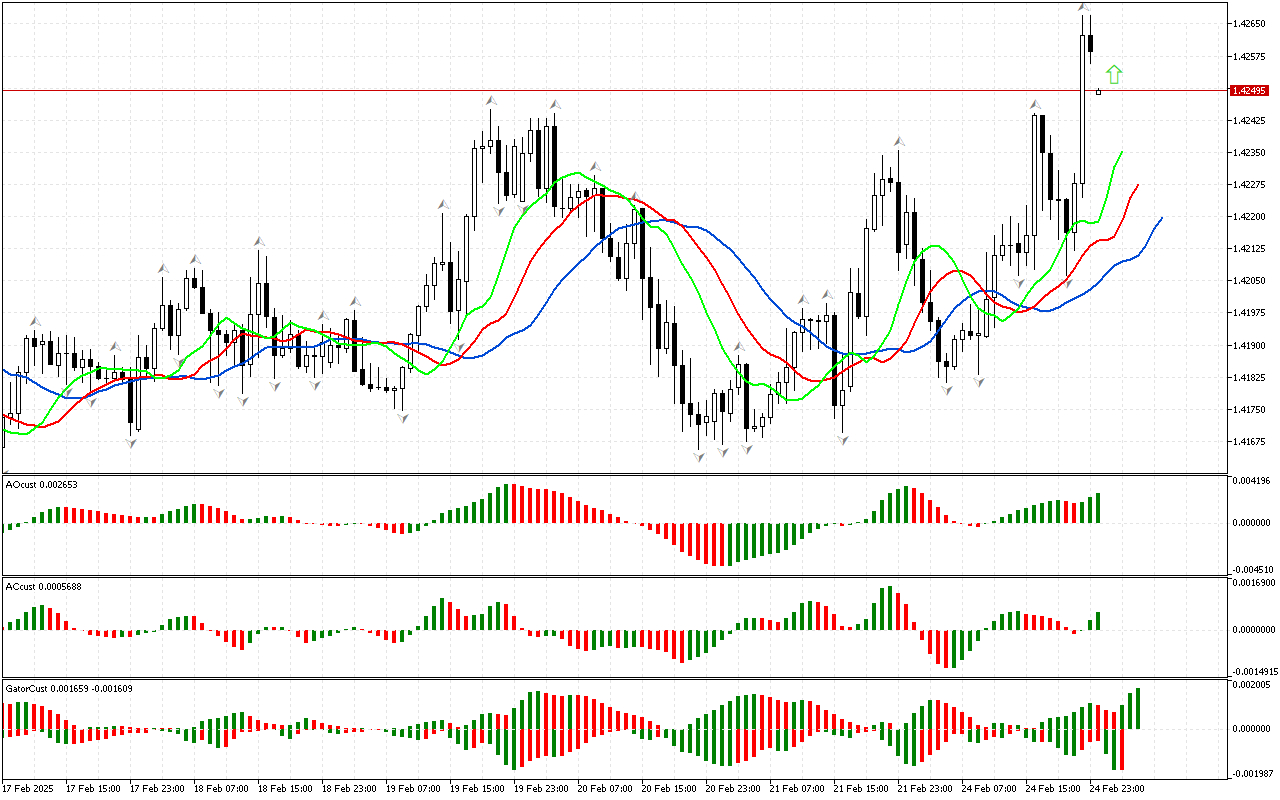
Task: Click price level 1.42650 on the axis
Action: coord(1250,24)
